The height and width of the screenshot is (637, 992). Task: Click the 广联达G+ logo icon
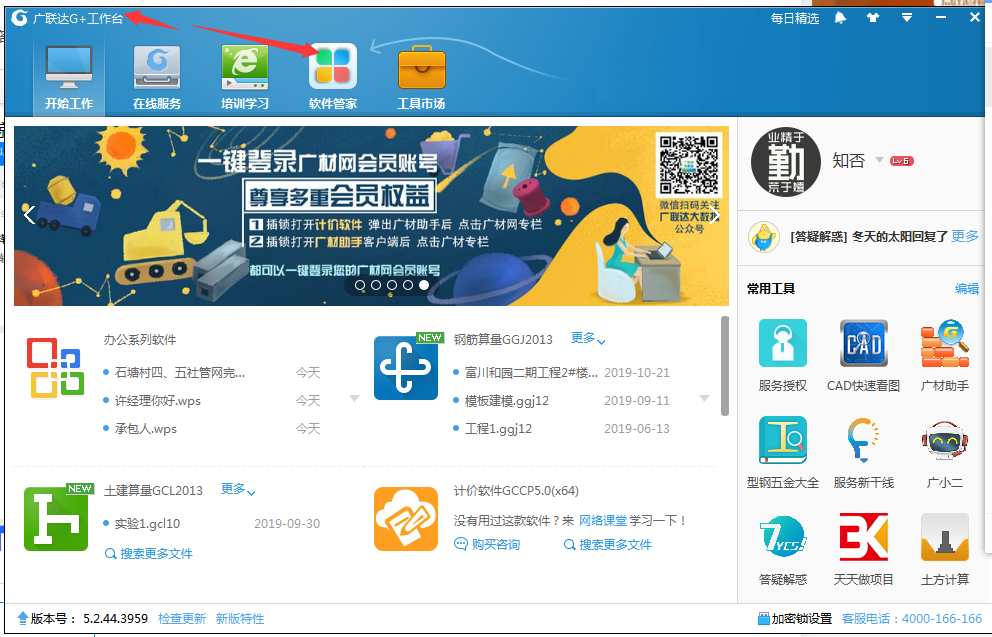click(x=20, y=18)
